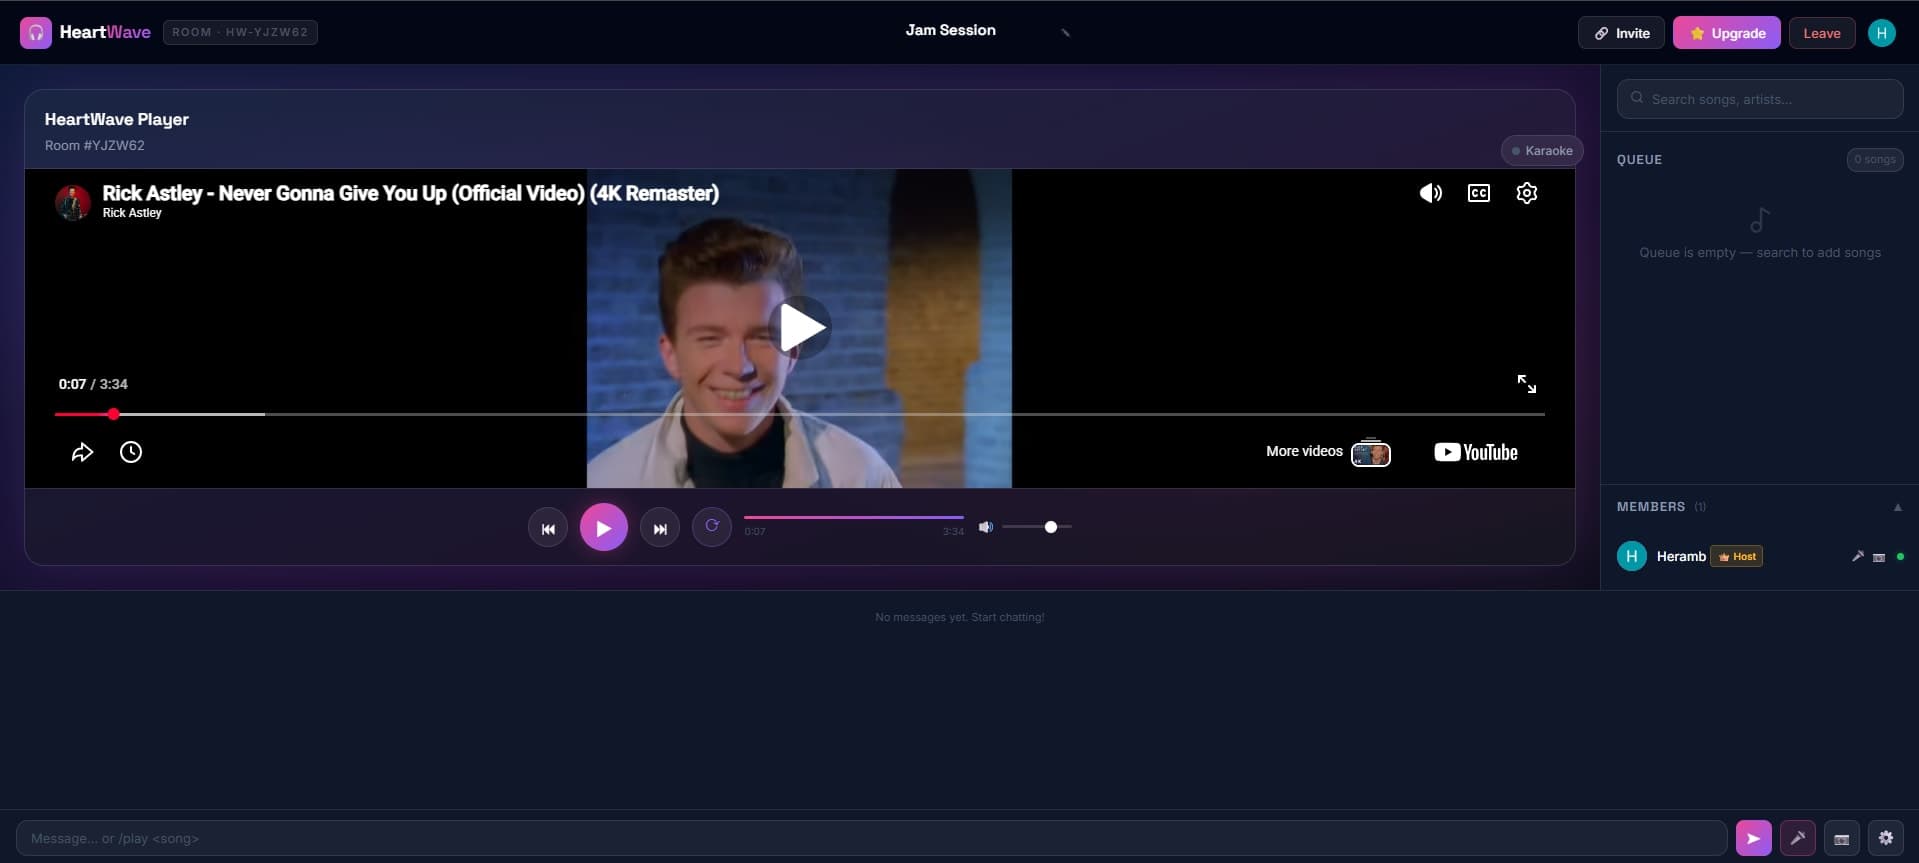Open YouTube video settings gear
The height and width of the screenshot is (863, 1919).
click(x=1527, y=193)
